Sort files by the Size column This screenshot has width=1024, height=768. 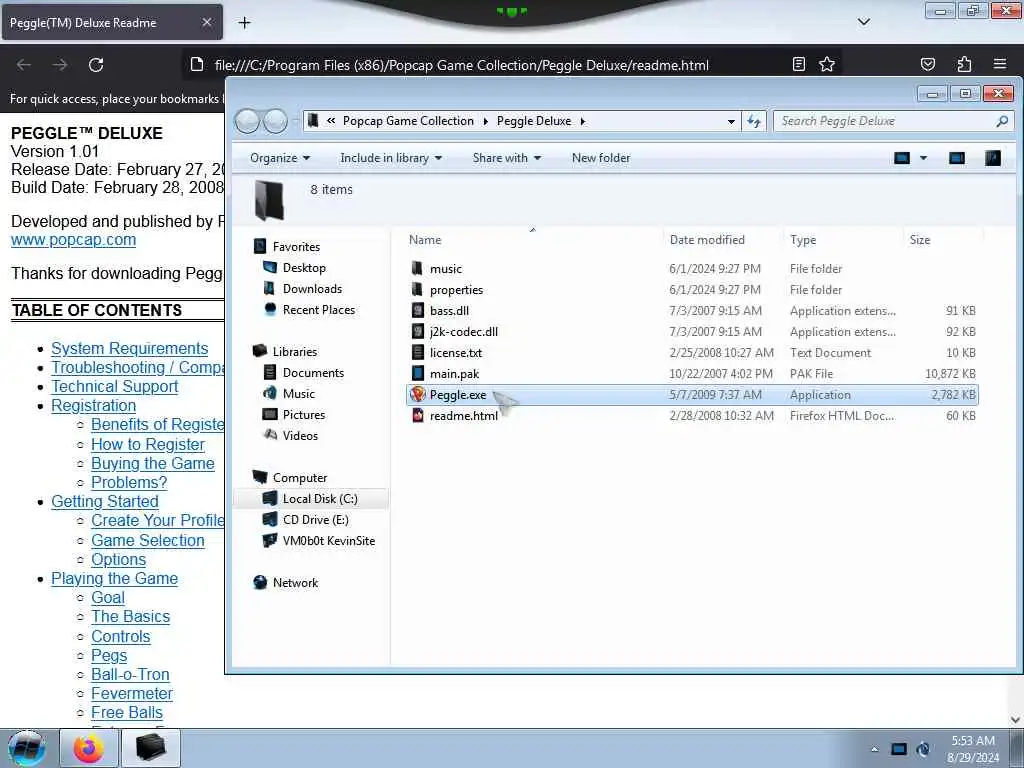pos(920,240)
